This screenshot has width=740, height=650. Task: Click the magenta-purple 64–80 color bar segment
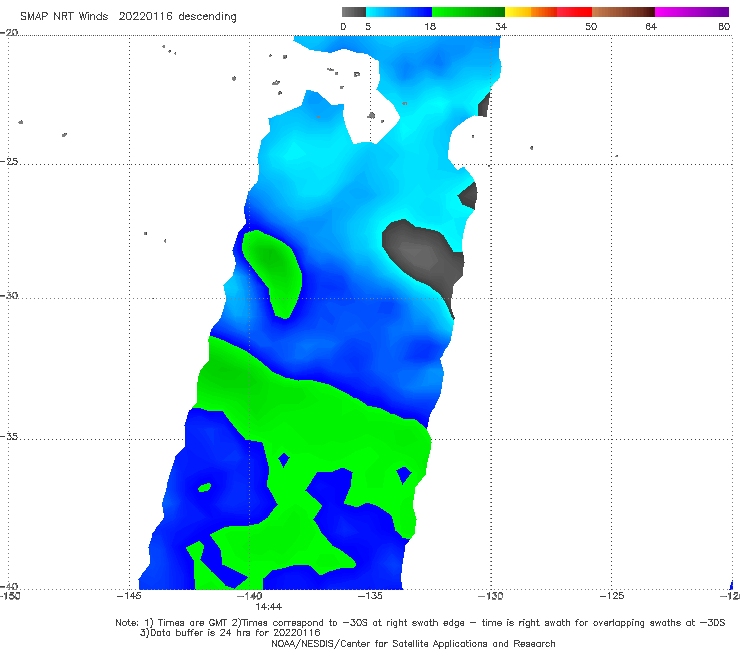click(x=692, y=12)
